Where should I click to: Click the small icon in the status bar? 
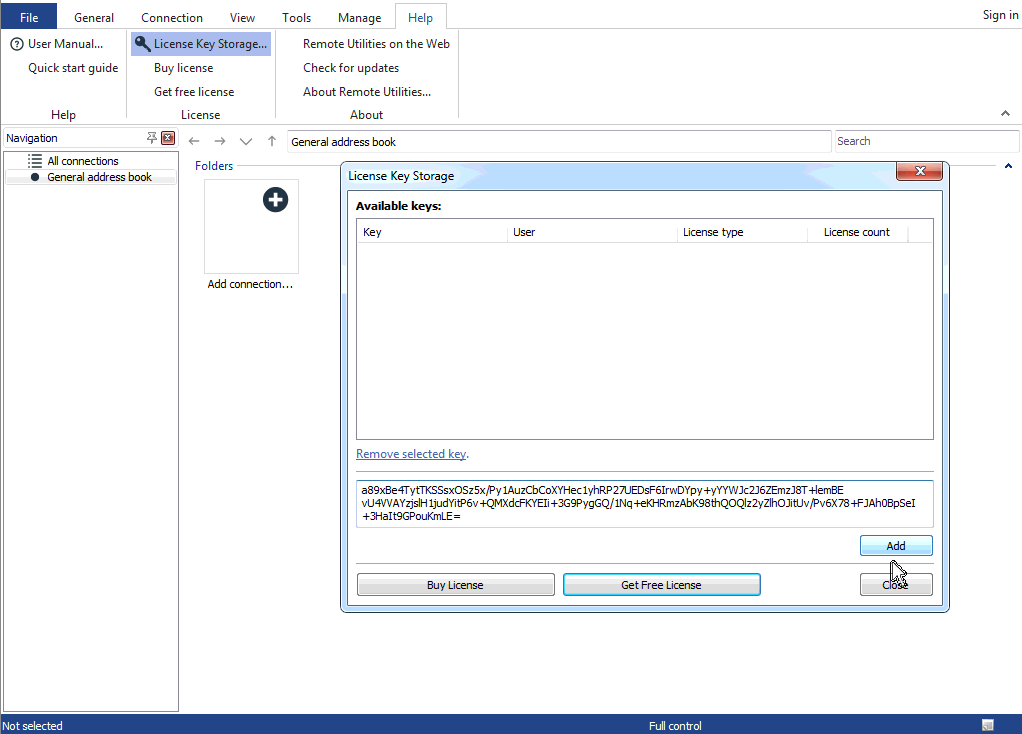pos(987,725)
